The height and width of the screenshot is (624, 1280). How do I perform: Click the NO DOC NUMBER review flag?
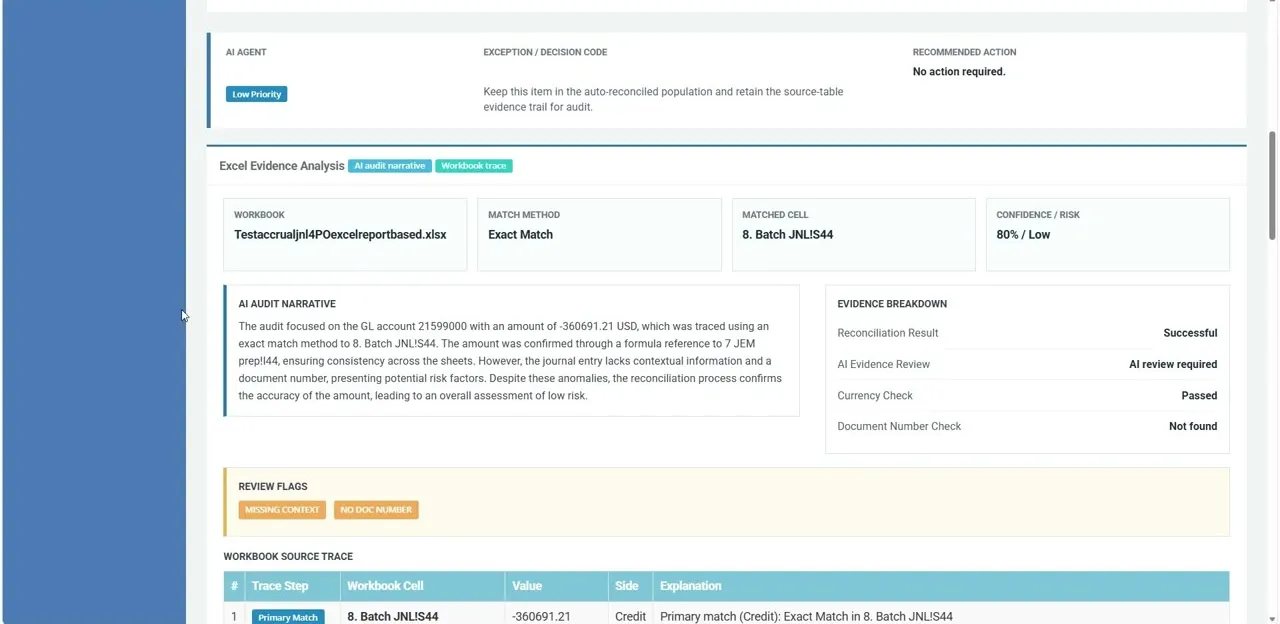pyautogui.click(x=376, y=510)
